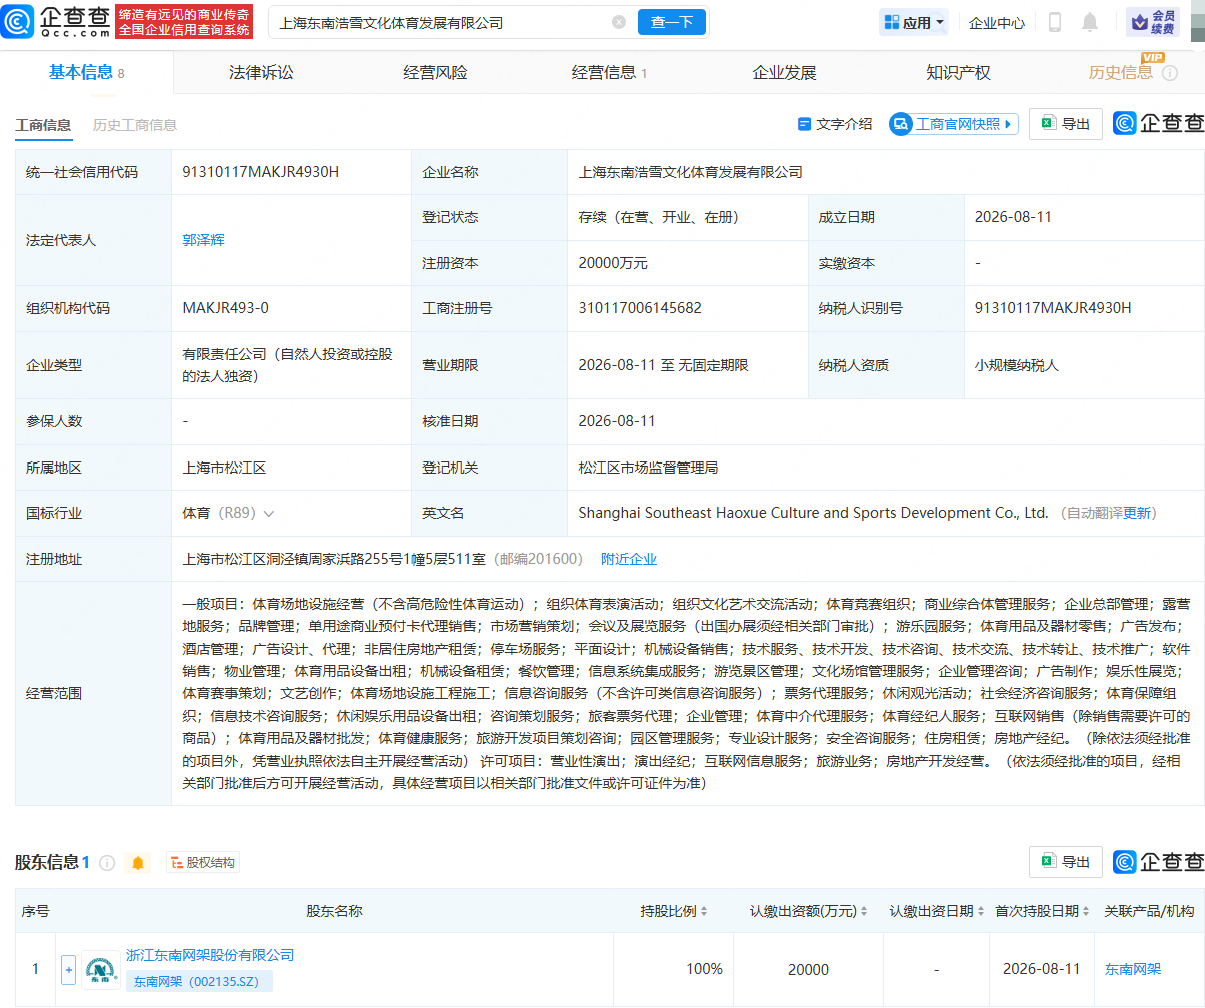This screenshot has height=1008, width=1205.
Task: Click 查一下 search button
Action: (x=672, y=22)
